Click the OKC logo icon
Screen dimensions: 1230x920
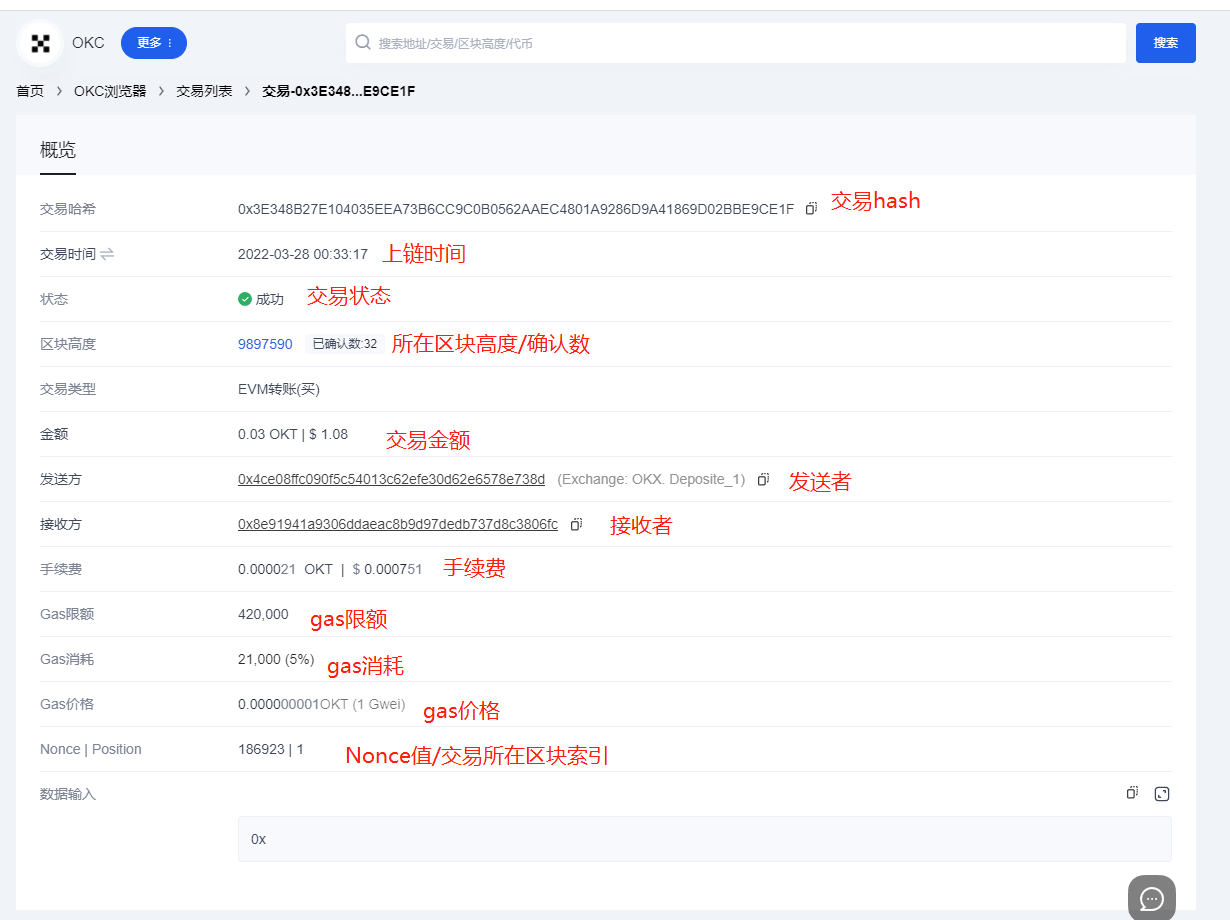pyautogui.click(x=39, y=42)
